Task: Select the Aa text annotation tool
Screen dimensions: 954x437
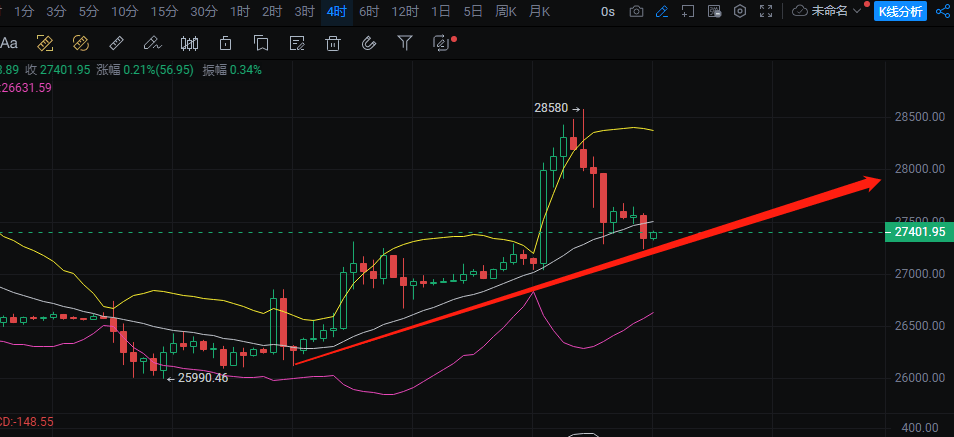Action: 9,43
